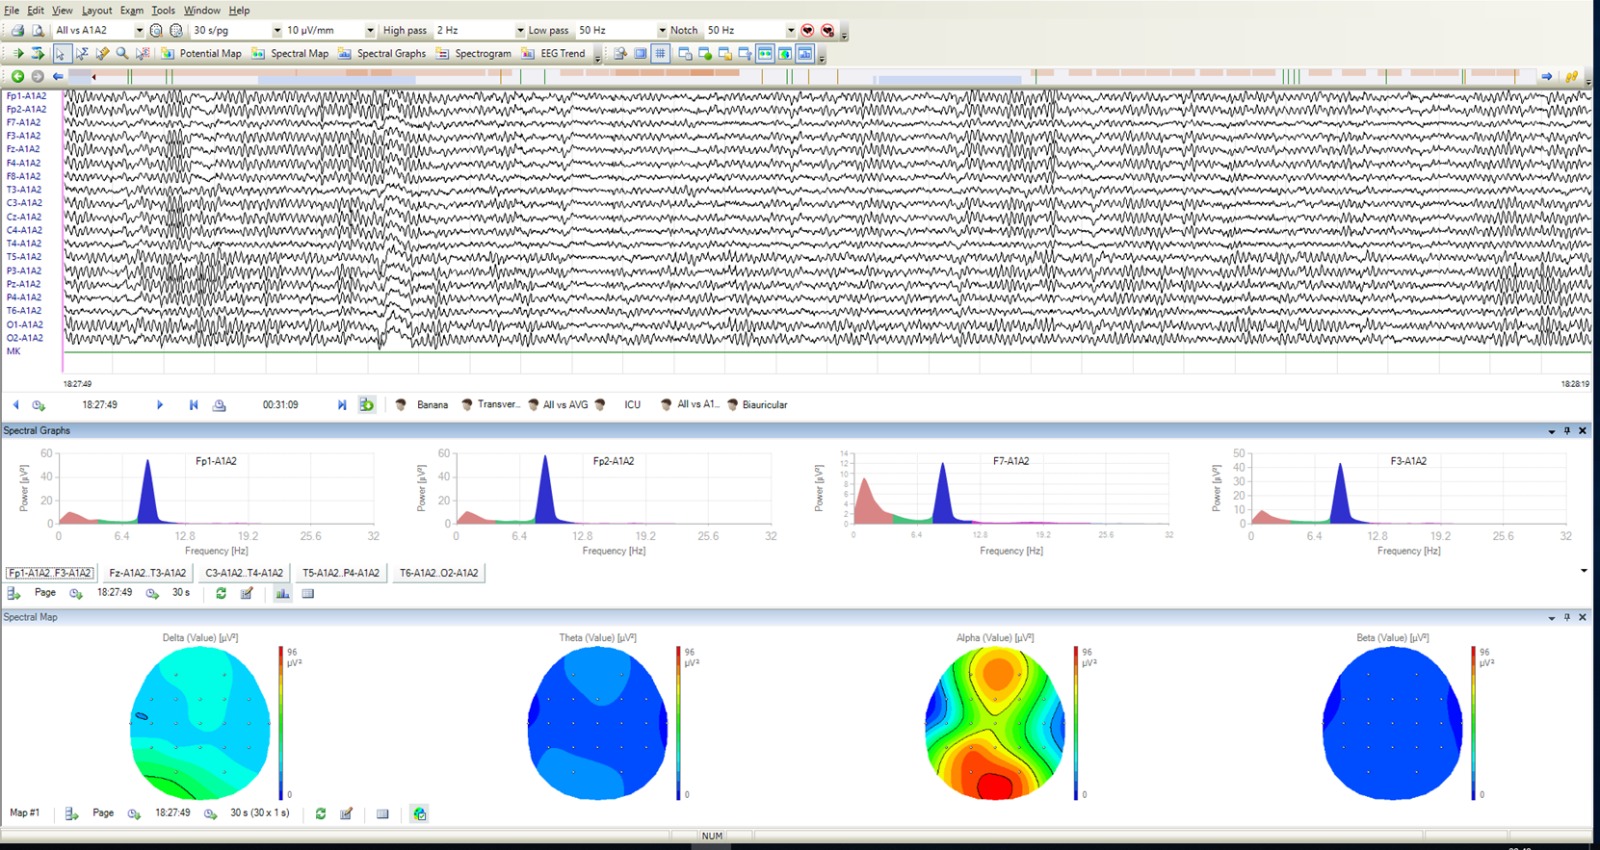Open the montage dropdown All vs A1A2
This screenshot has width=1600, height=850.
click(139, 31)
